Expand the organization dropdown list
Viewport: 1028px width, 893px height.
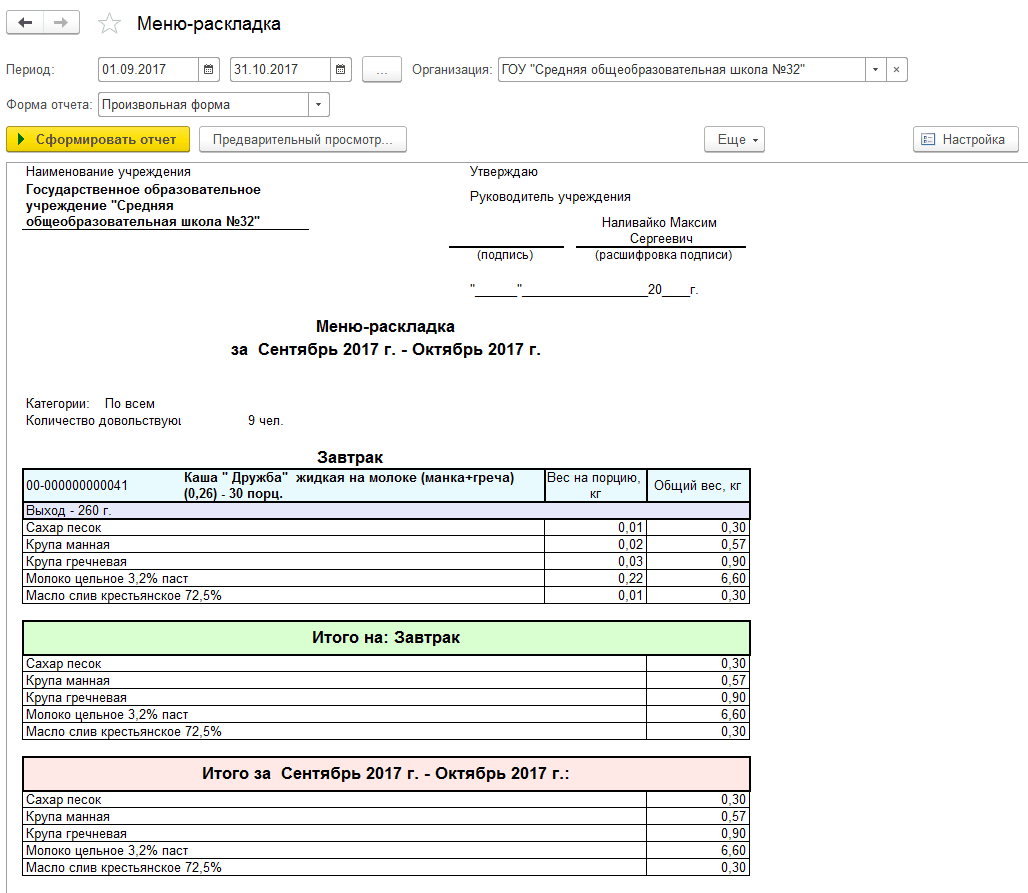coord(875,69)
